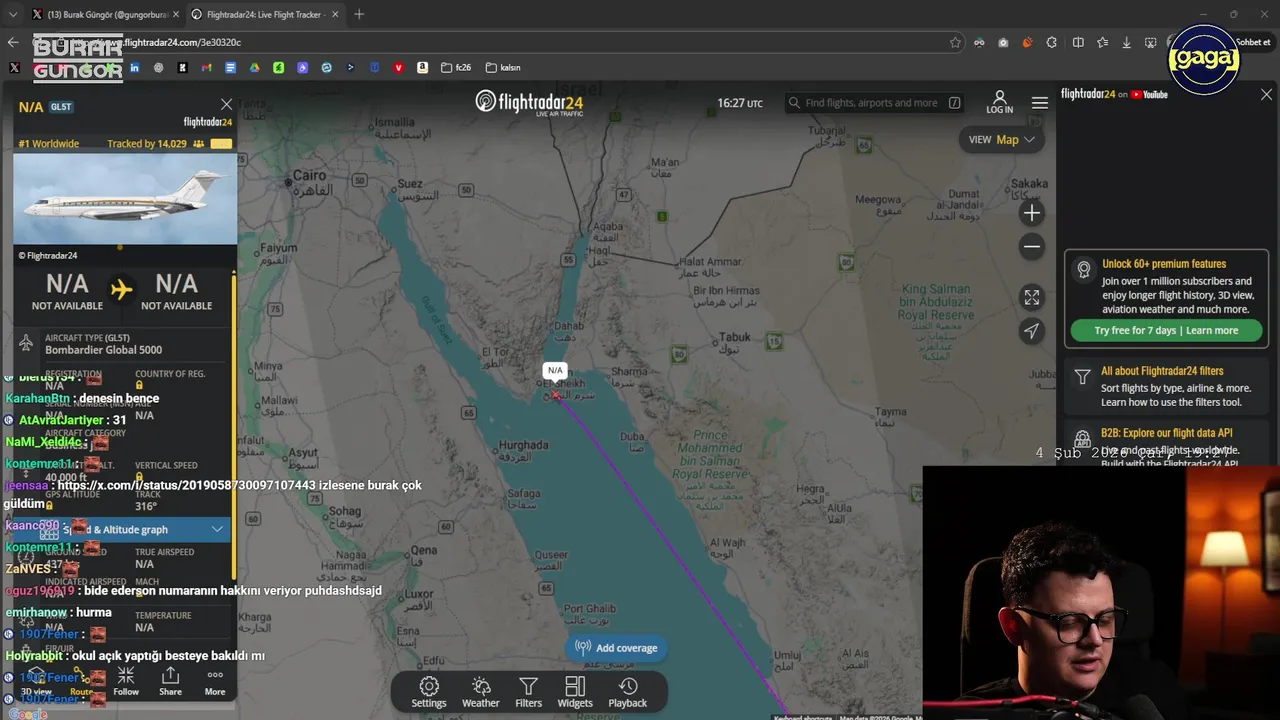This screenshot has width=1280, height=720.
Task: Open More options in flight panel
Action: [x=215, y=682]
